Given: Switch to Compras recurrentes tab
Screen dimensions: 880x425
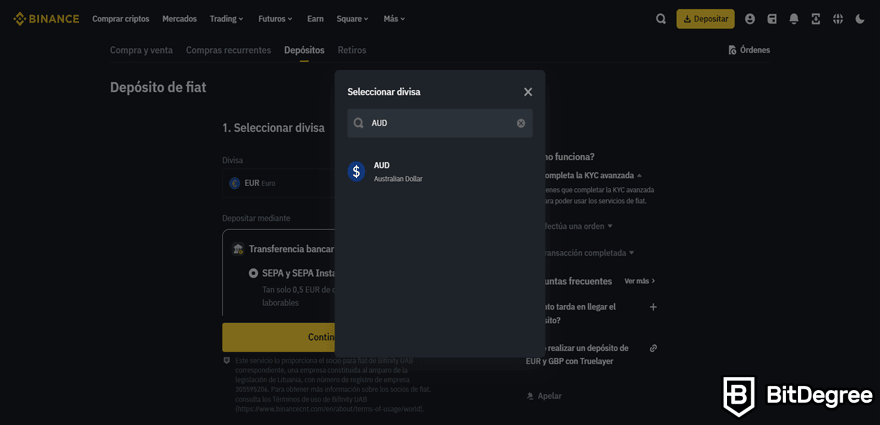Looking at the screenshot, I should click(228, 50).
